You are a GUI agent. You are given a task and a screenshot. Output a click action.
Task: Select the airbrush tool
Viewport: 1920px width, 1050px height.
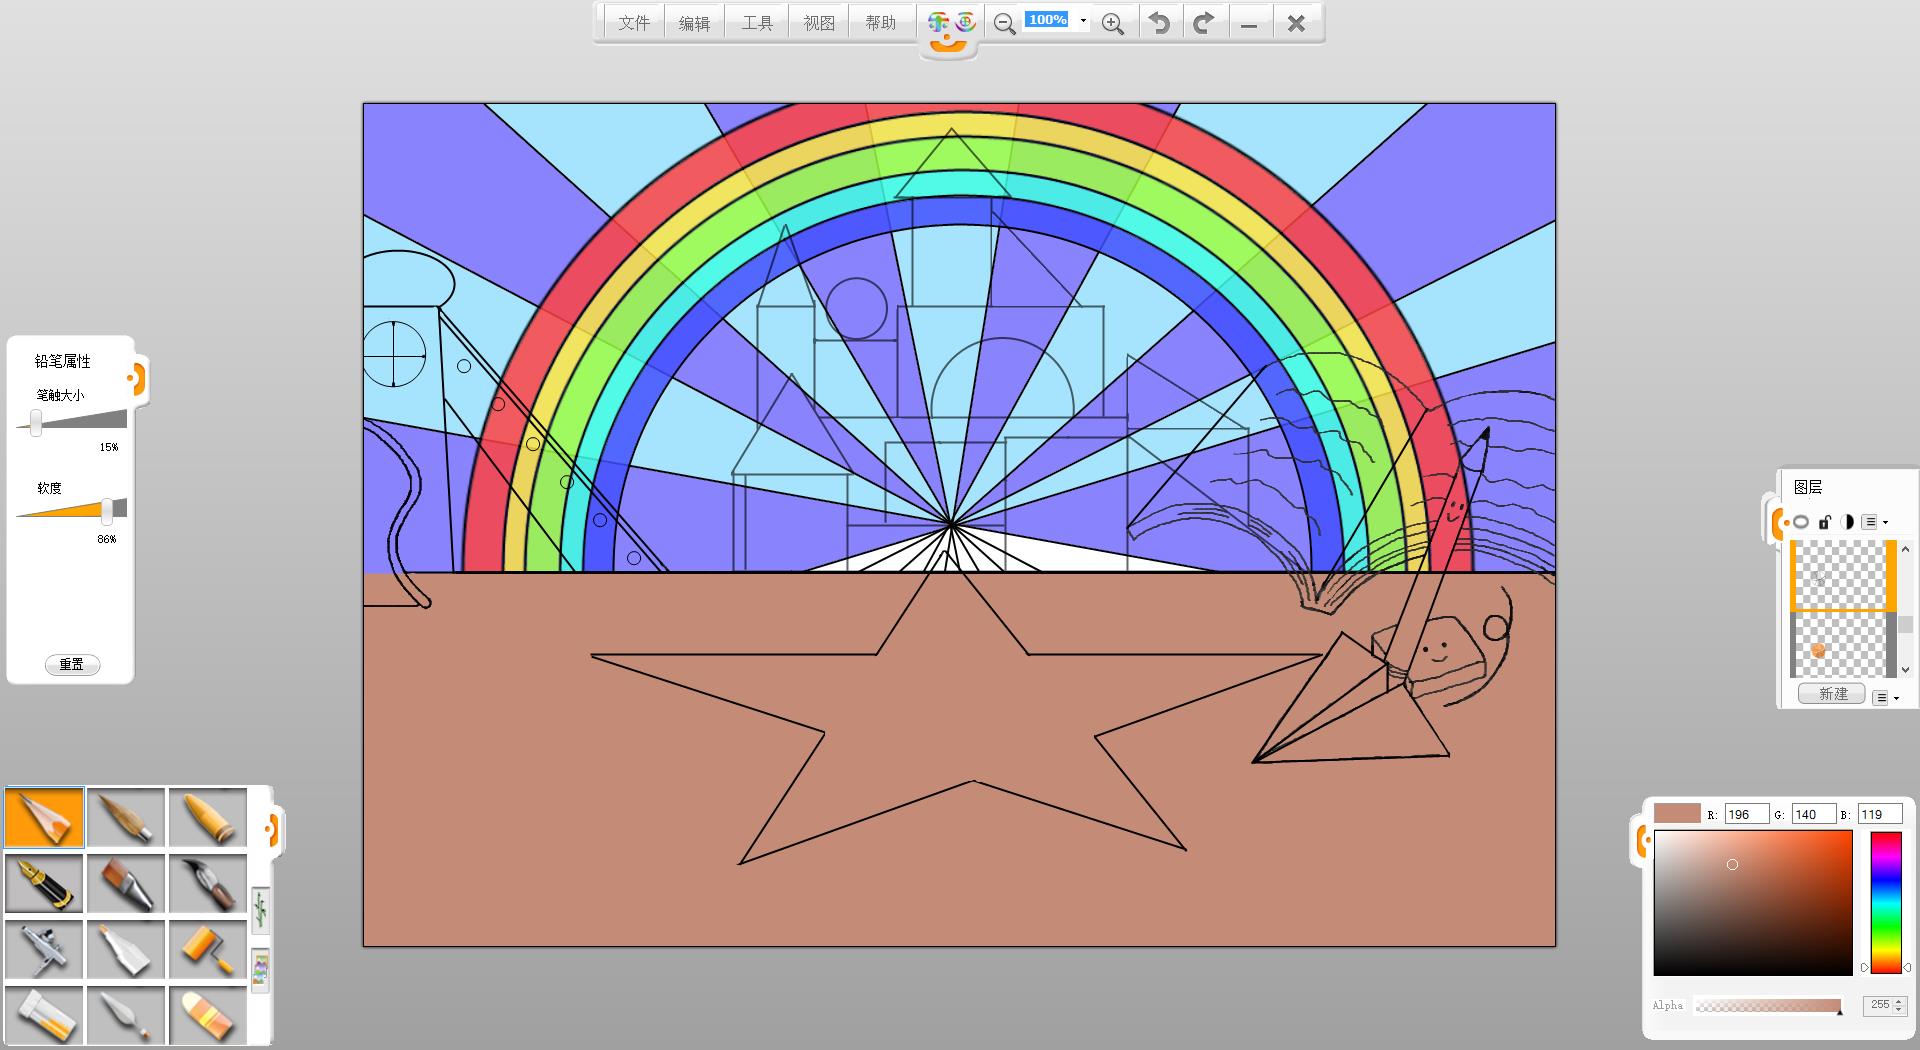[x=44, y=949]
